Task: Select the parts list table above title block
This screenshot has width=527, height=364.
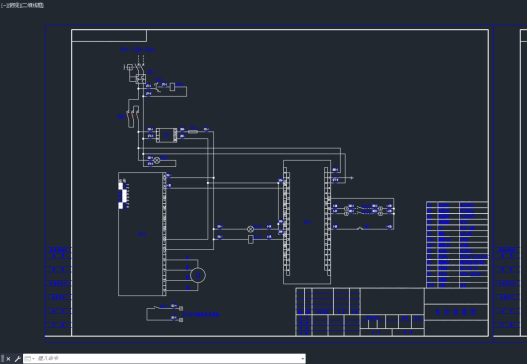Action: (x=457, y=245)
